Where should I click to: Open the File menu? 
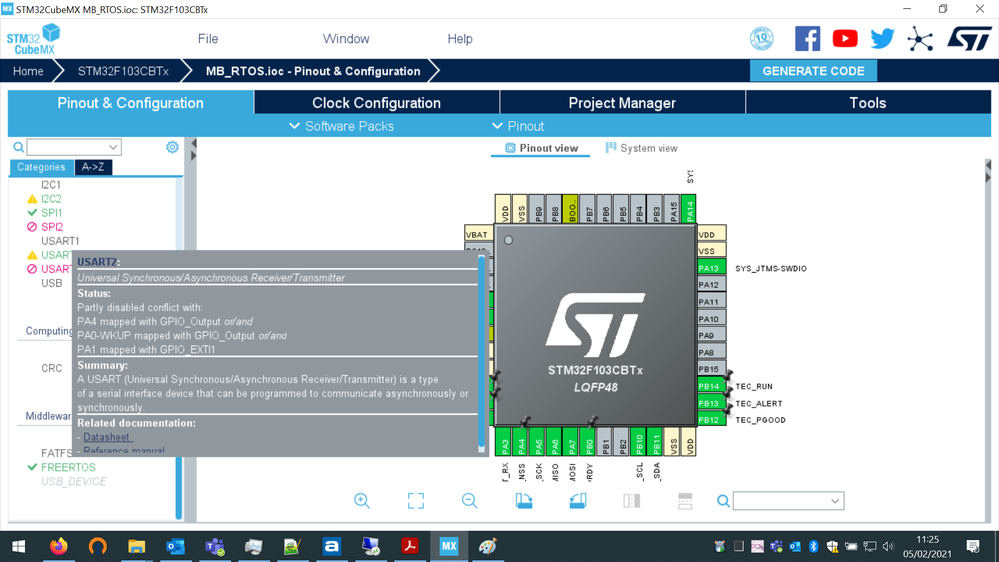(x=208, y=39)
